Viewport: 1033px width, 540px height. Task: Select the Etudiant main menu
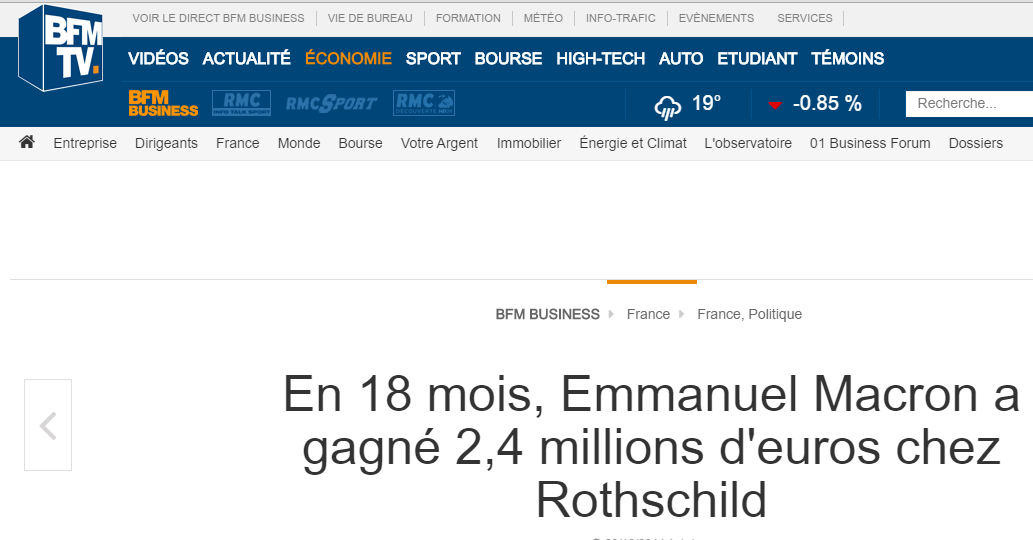(757, 59)
